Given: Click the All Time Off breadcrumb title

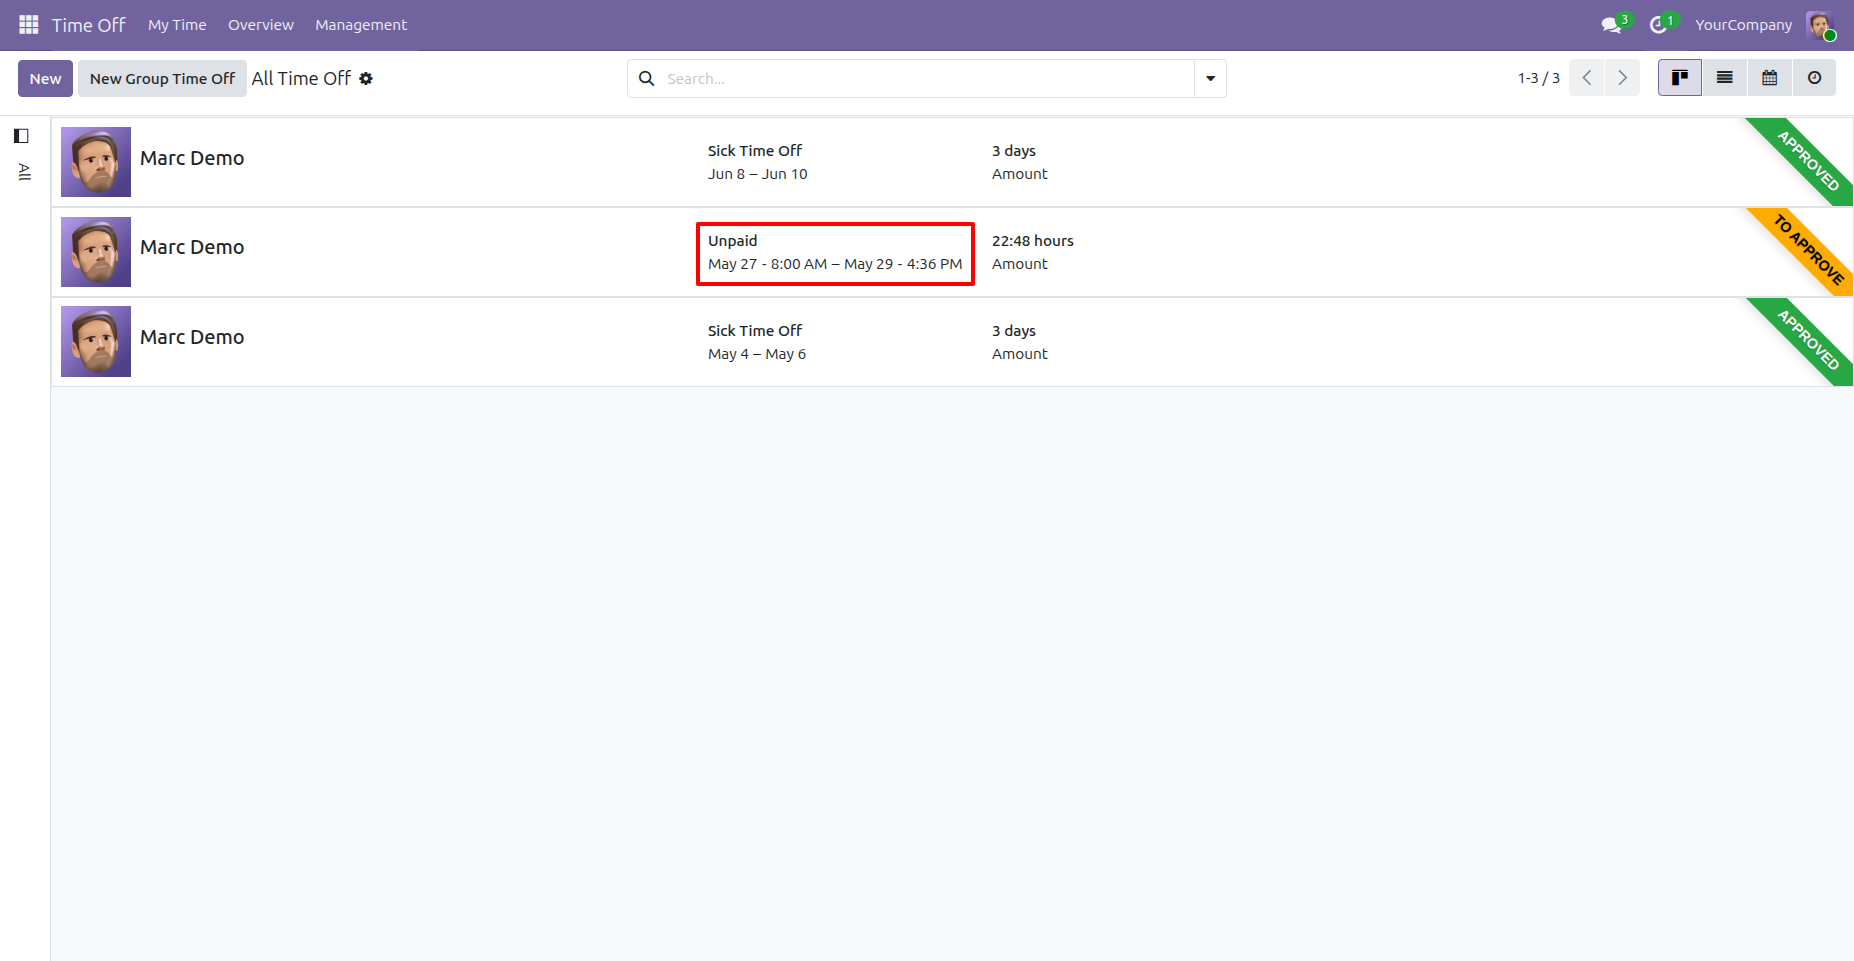Looking at the screenshot, I should click(x=301, y=78).
